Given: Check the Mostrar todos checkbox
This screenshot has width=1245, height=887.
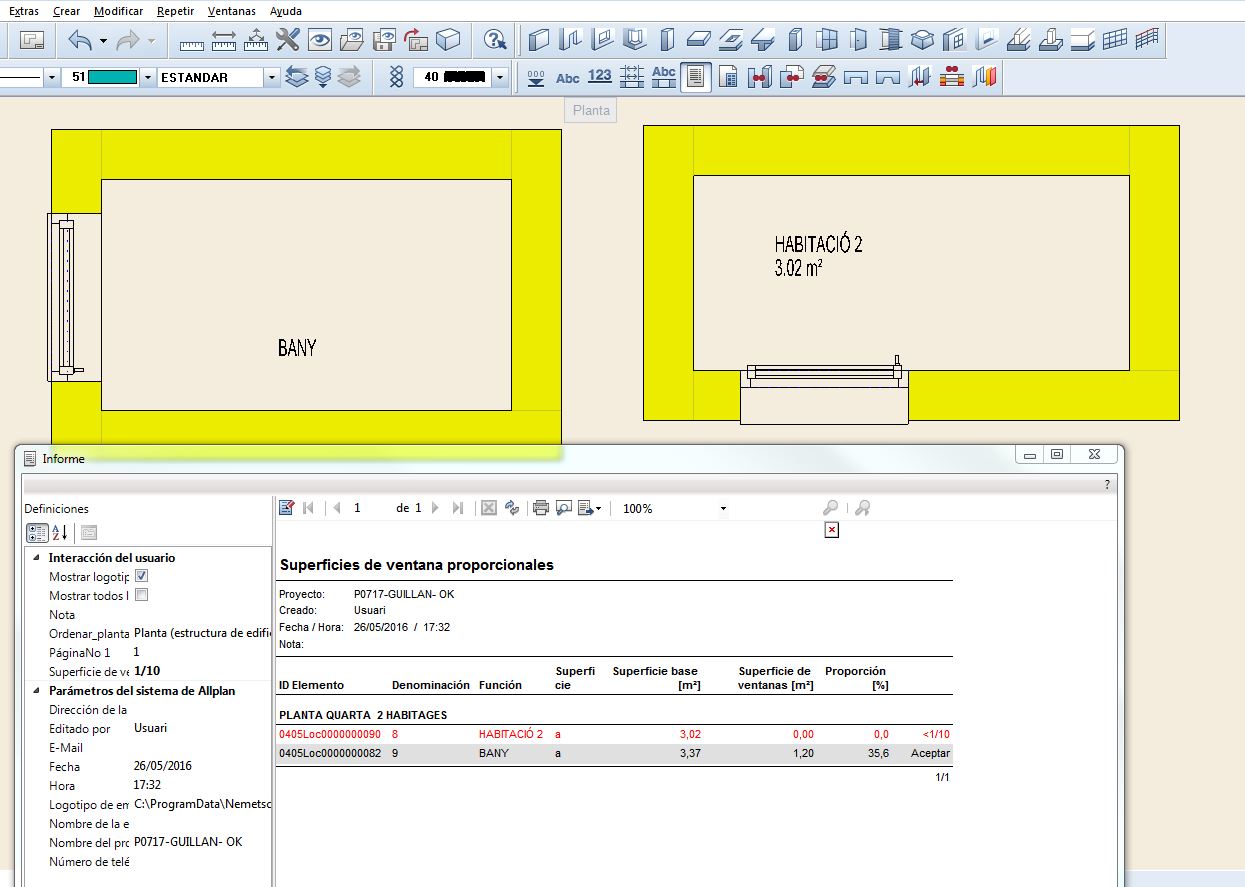Looking at the screenshot, I should (141, 595).
